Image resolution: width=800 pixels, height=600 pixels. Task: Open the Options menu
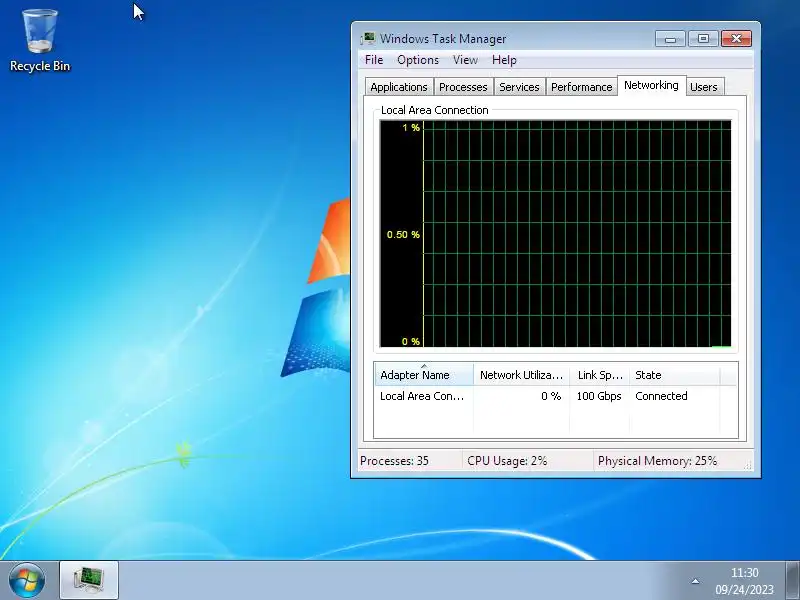(418, 60)
